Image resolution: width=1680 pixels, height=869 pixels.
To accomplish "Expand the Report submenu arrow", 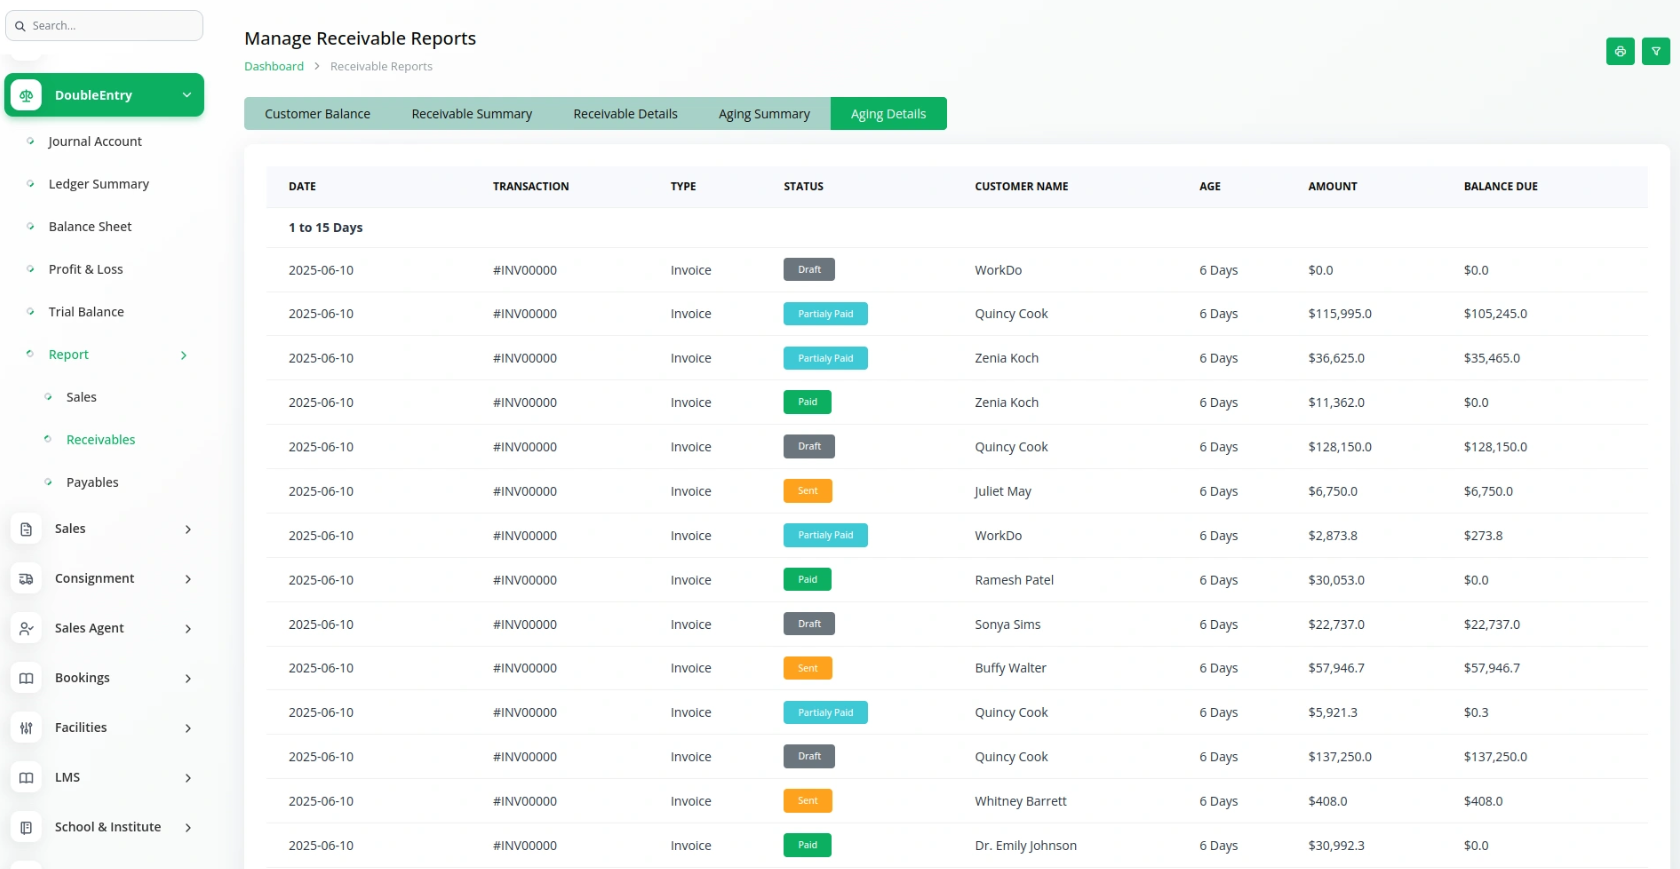I will pos(184,355).
